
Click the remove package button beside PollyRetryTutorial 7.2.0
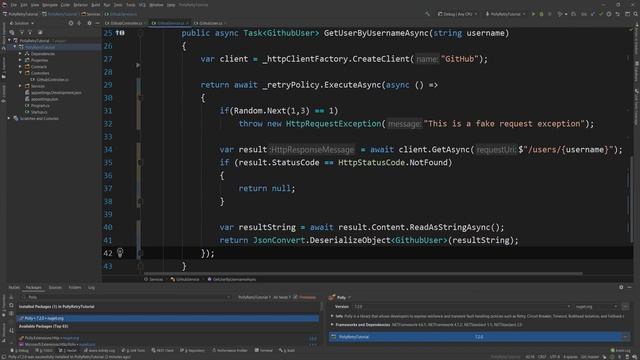click(x=625, y=337)
